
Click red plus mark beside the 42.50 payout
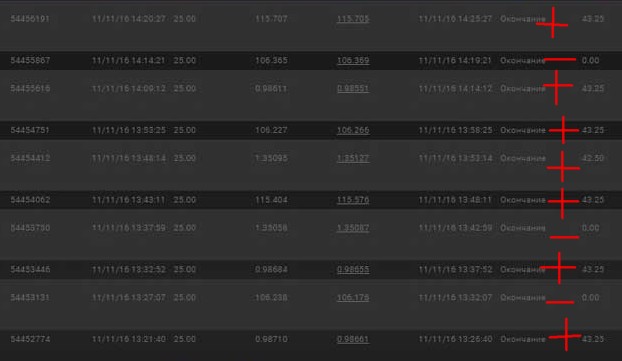click(x=563, y=167)
